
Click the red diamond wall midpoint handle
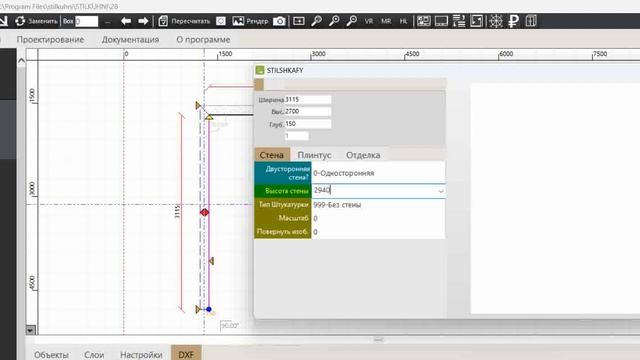point(204,212)
